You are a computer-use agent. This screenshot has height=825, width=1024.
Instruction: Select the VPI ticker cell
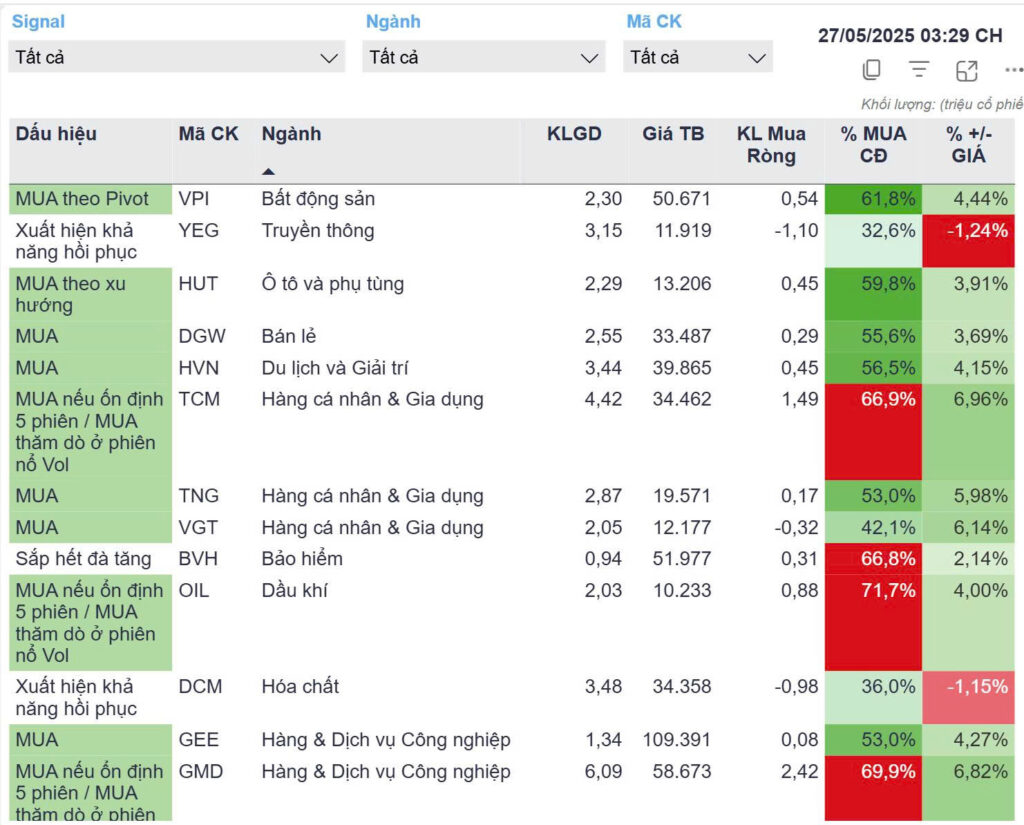click(x=194, y=199)
